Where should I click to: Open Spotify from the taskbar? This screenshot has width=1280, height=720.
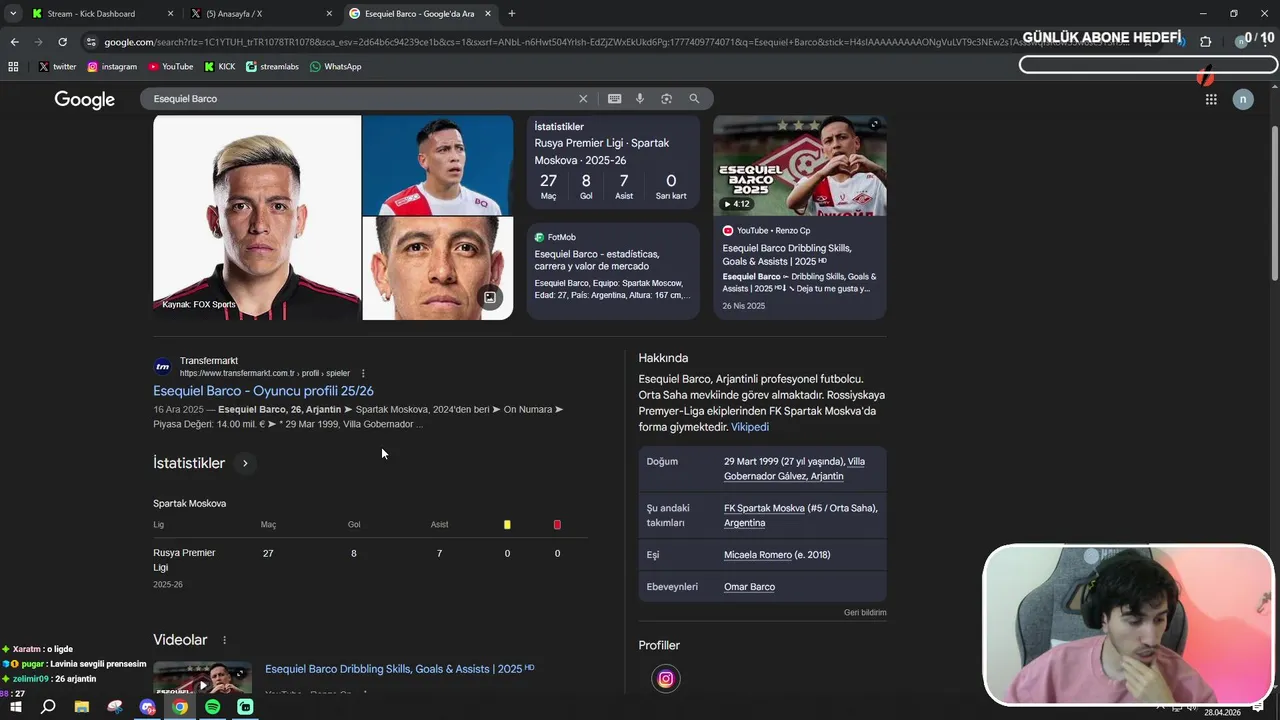(212, 707)
